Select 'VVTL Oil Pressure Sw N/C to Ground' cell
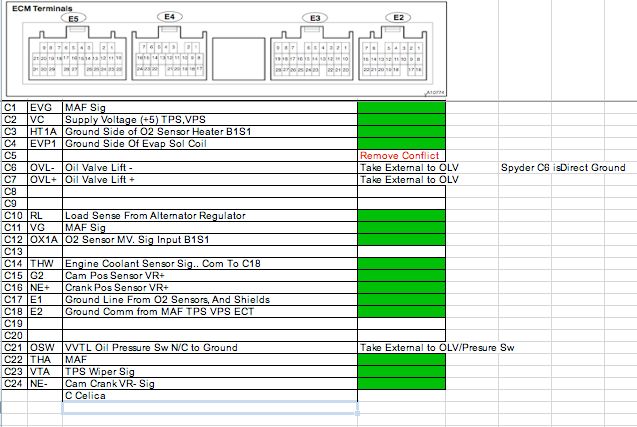This screenshot has width=637, height=427. tap(210, 347)
